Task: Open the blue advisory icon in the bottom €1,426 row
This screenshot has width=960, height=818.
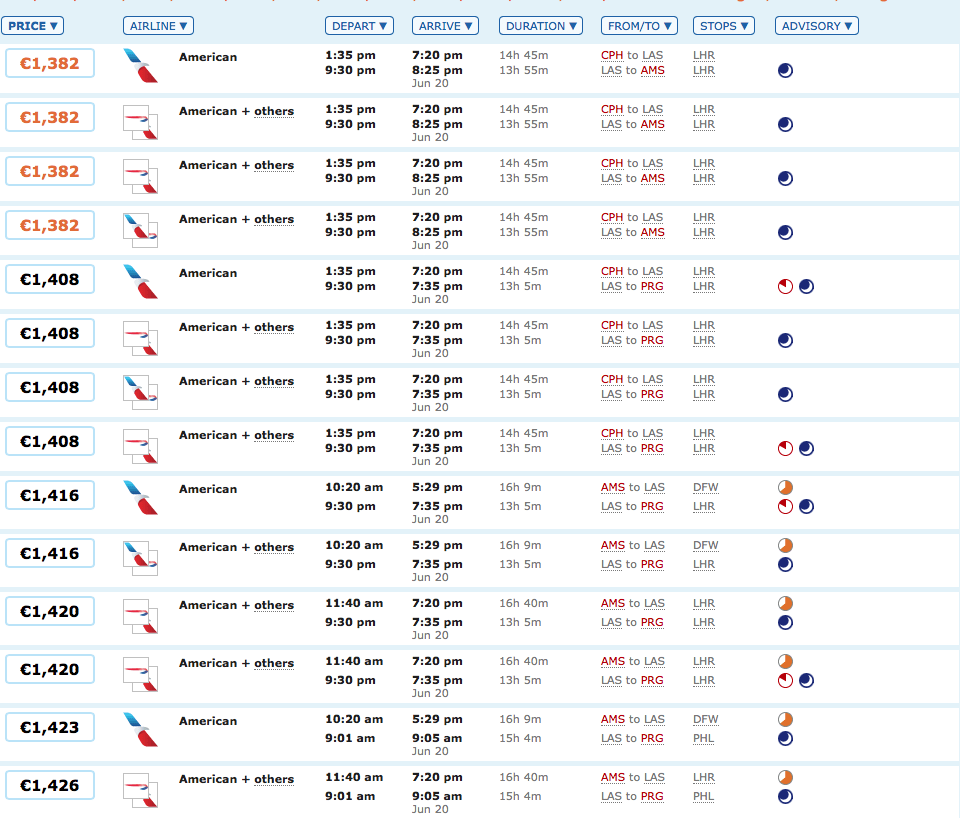Action: click(x=785, y=796)
